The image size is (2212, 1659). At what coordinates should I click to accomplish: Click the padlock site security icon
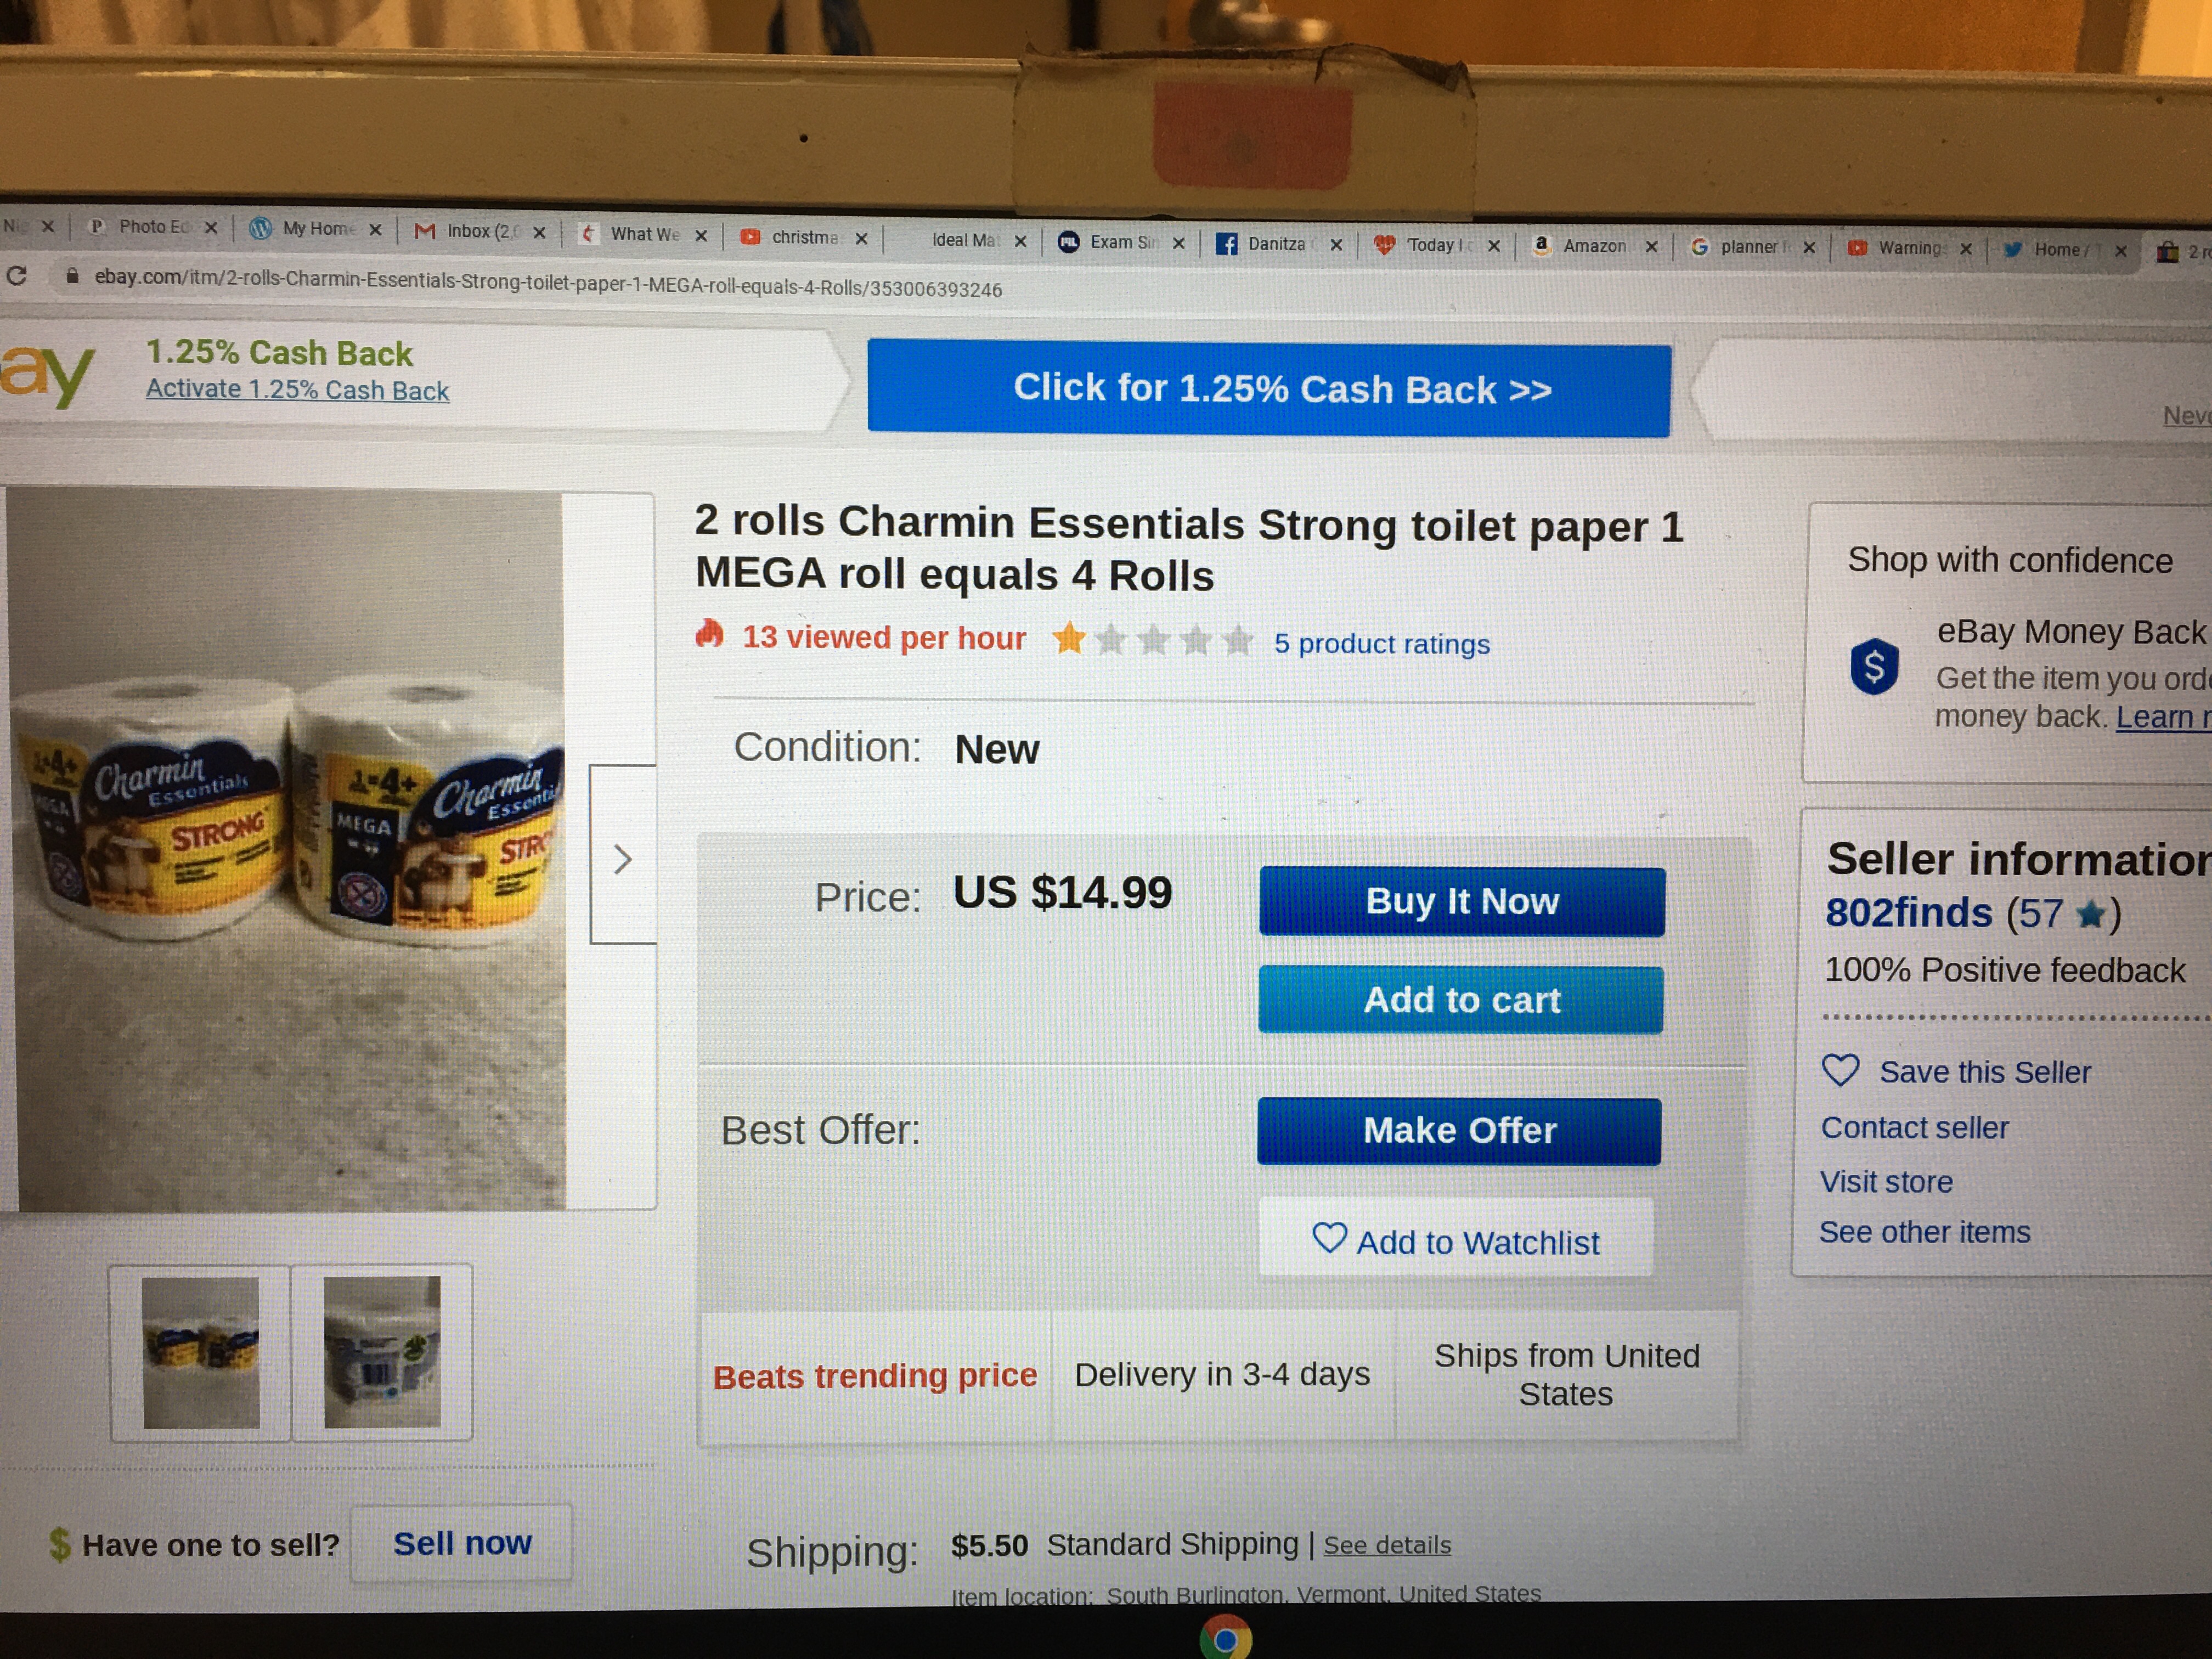pos(72,276)
